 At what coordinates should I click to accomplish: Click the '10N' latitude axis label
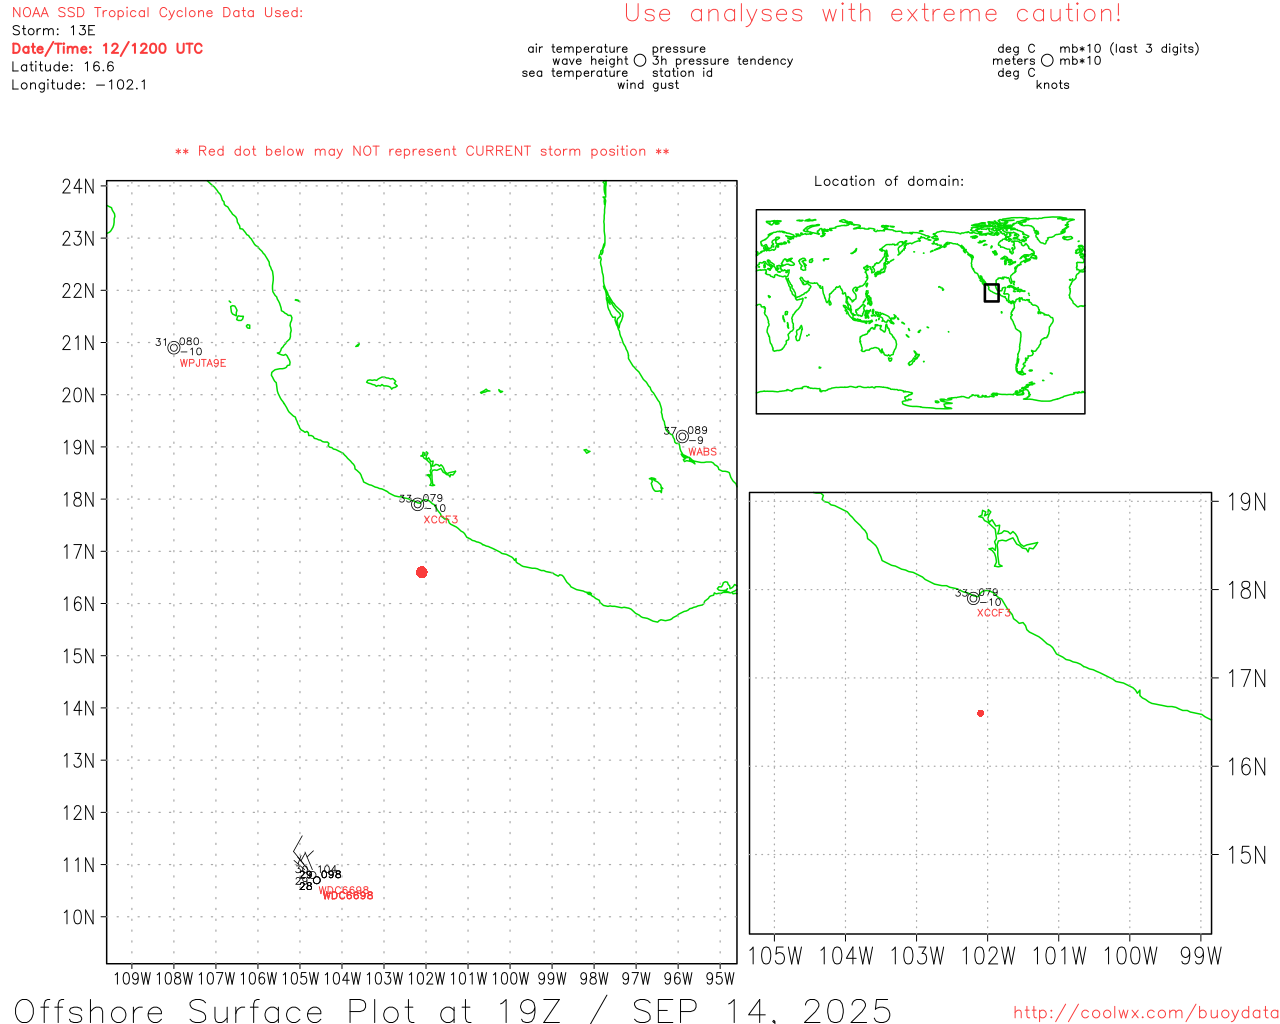(78, 918)
